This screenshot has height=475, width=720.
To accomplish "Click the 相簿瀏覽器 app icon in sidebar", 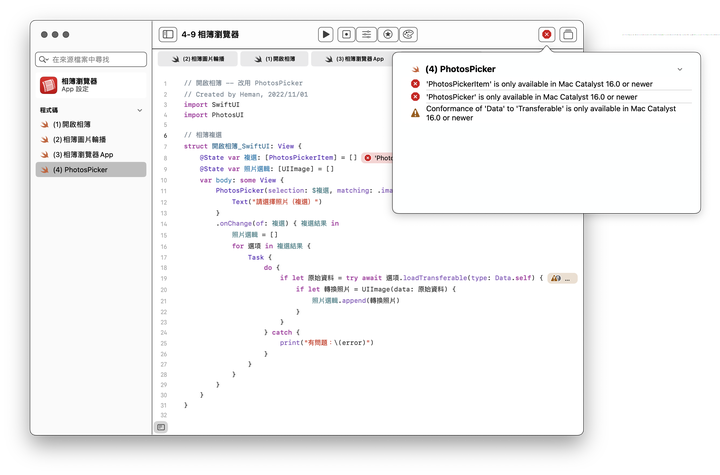I will pyautogui.click(x=48, y=85).
